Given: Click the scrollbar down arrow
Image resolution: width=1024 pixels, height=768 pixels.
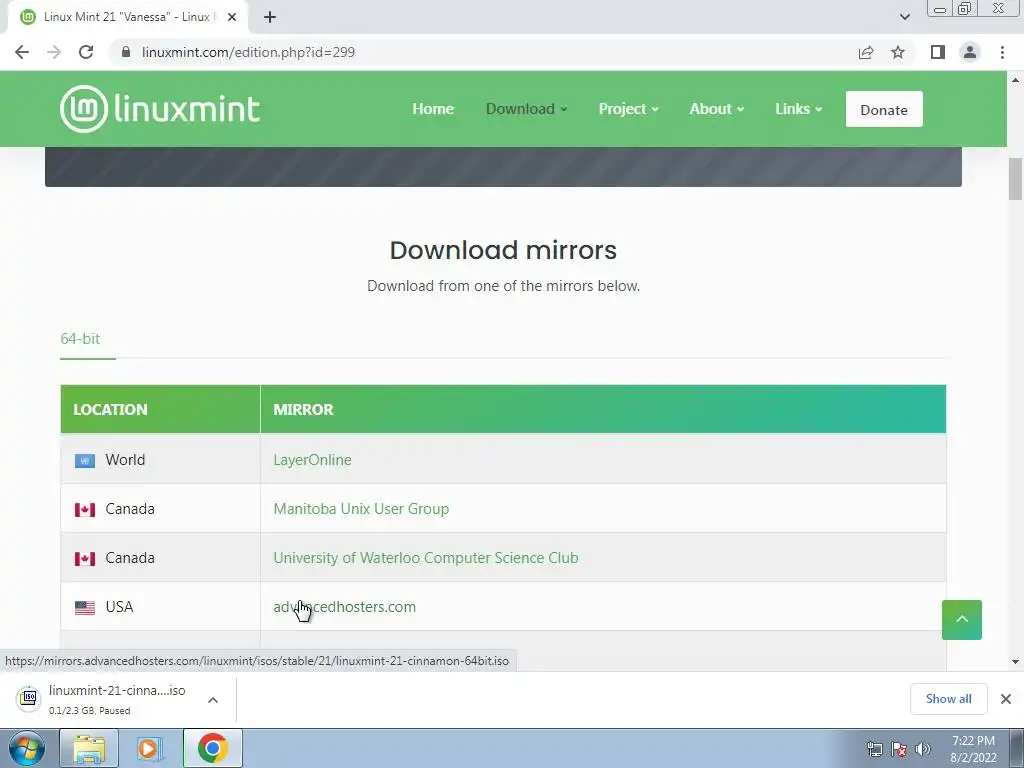Looking at the screenshot, I should coord(1015,662).
